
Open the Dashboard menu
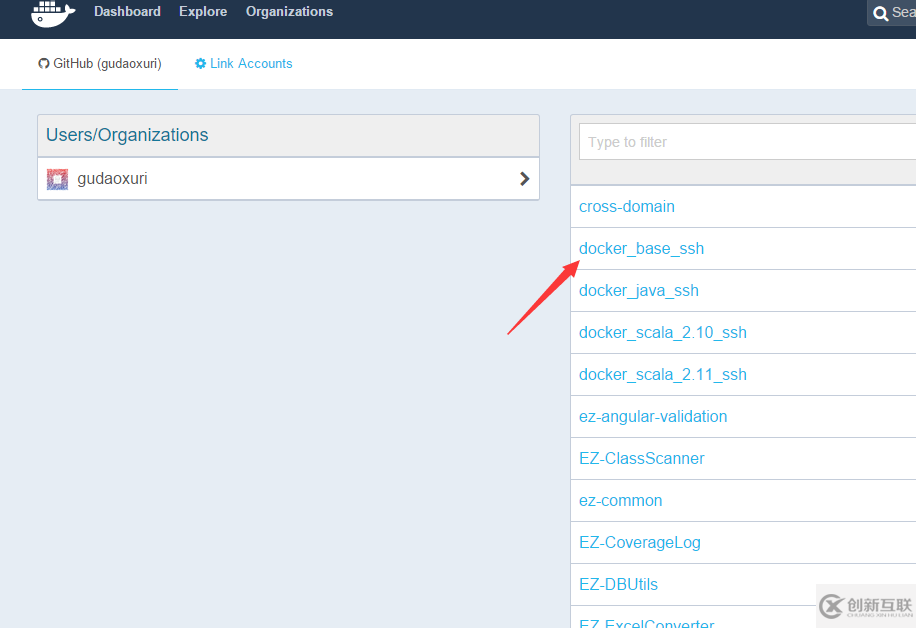pos(127,12)
